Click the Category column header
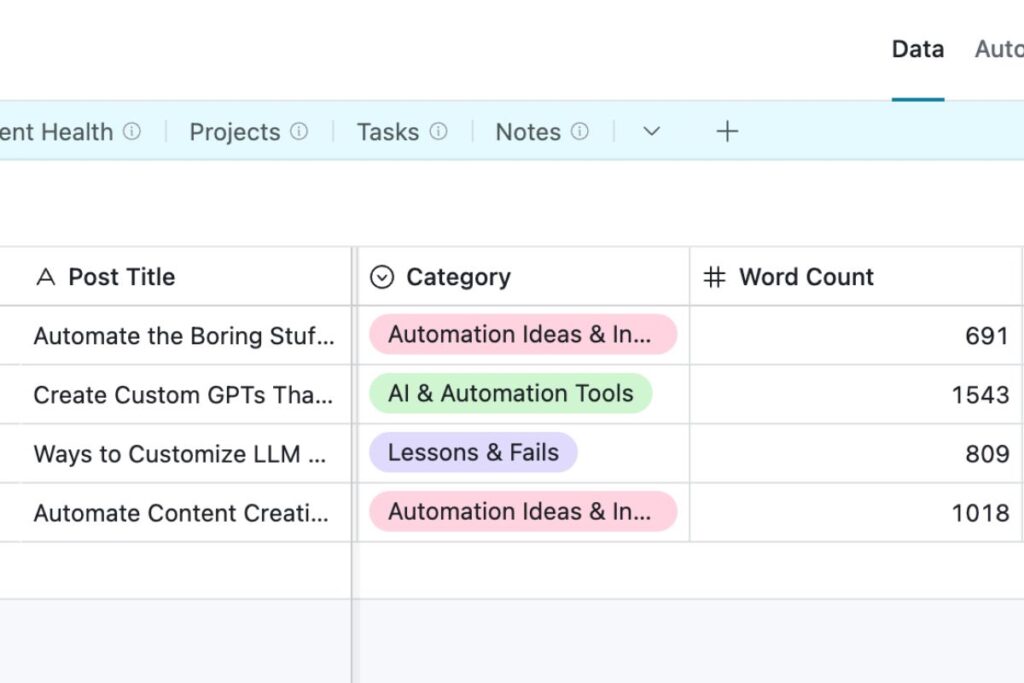Screen dimensions: 1024x683 523,277
